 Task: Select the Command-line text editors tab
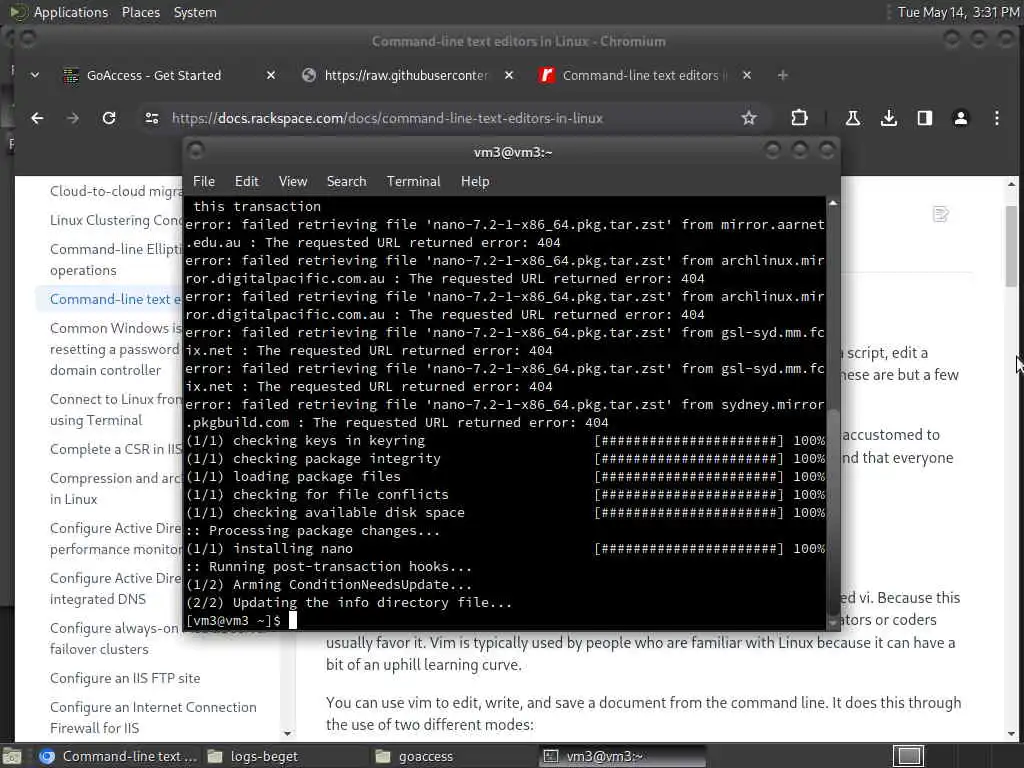click(640, 76)
